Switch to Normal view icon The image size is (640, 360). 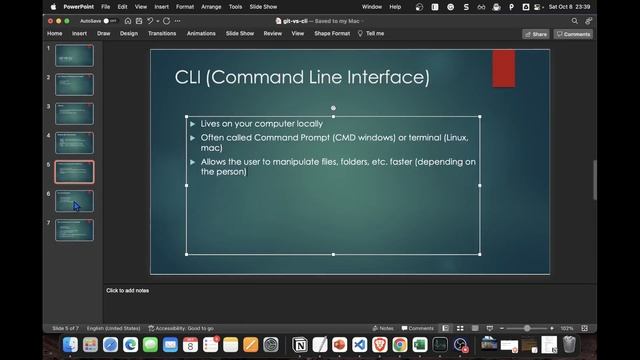tap(445, 328)
